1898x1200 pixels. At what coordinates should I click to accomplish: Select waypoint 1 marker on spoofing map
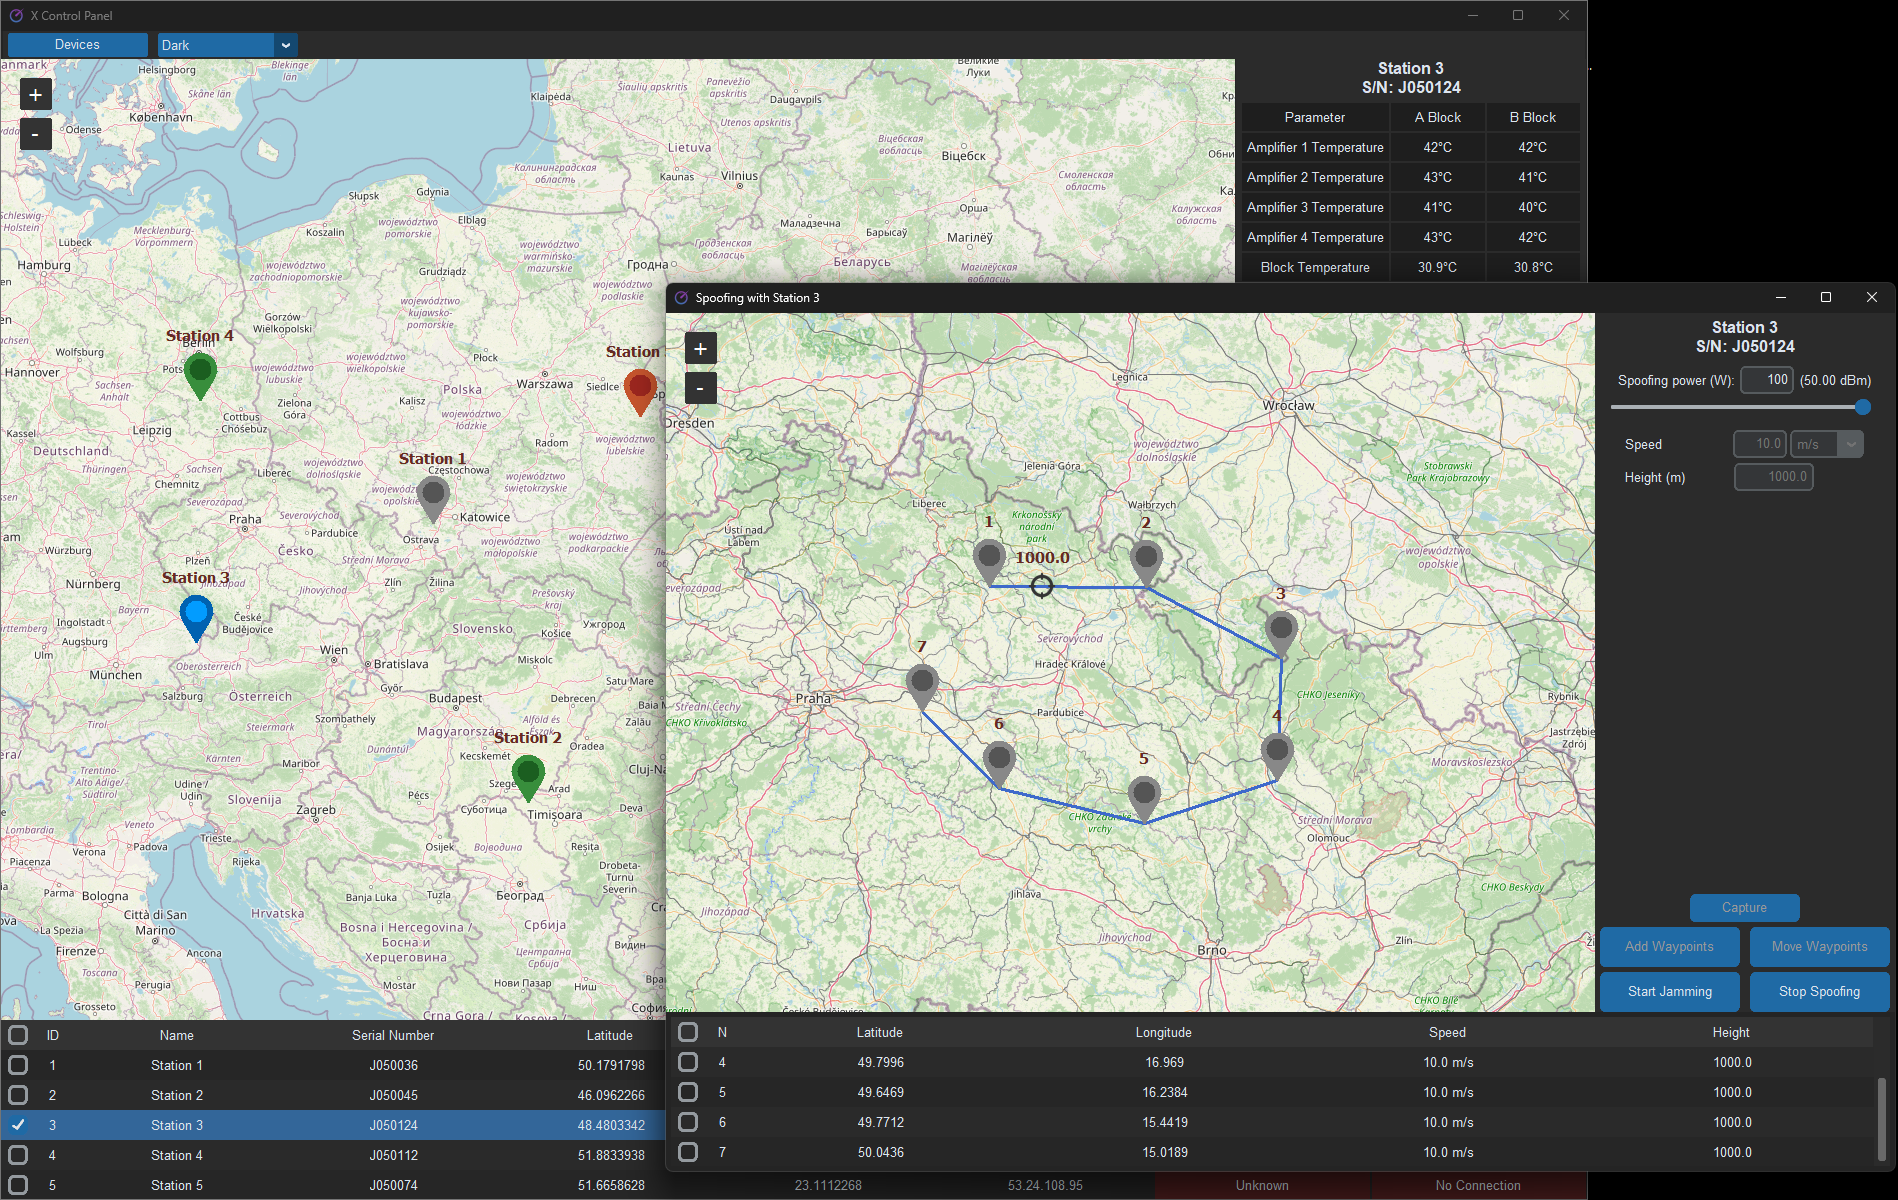tap(989, 561)
